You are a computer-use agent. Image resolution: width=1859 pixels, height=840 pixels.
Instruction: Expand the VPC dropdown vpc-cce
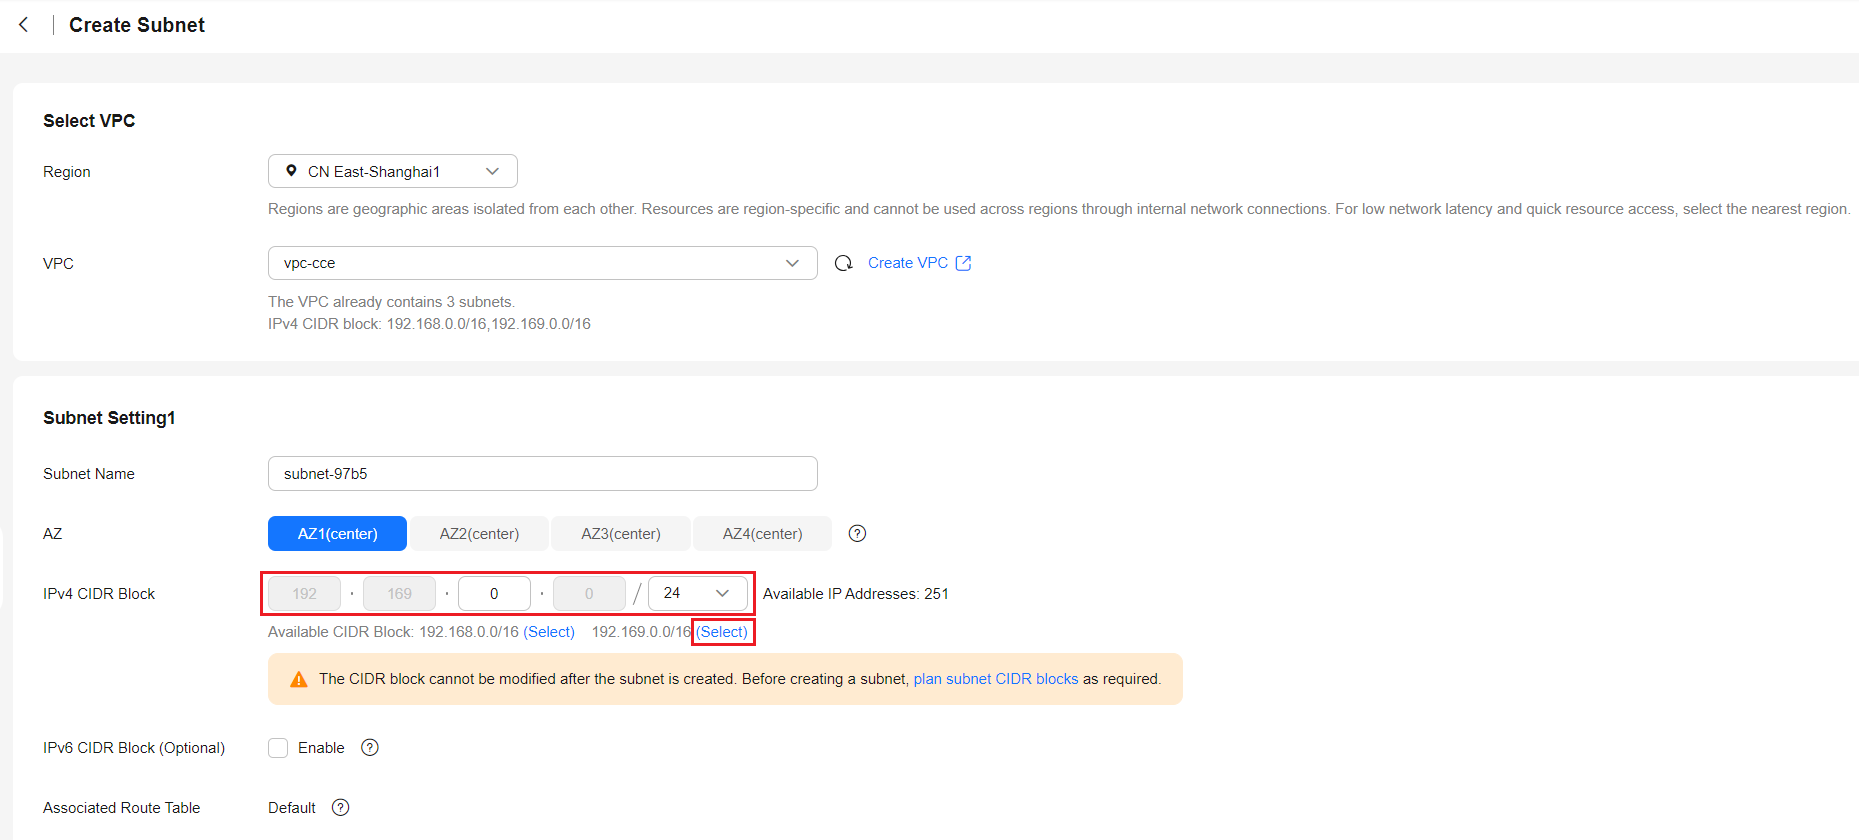coord(543,263)
